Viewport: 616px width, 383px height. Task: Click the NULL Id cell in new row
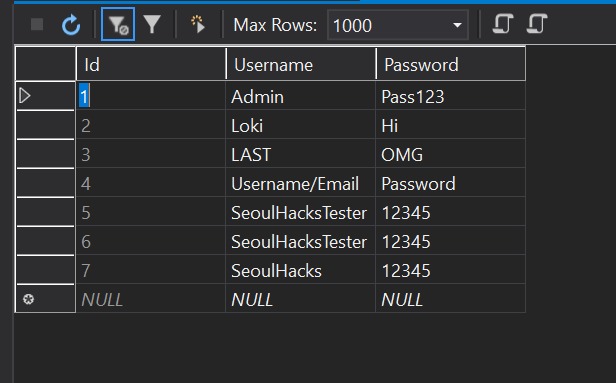coord(151,299)
